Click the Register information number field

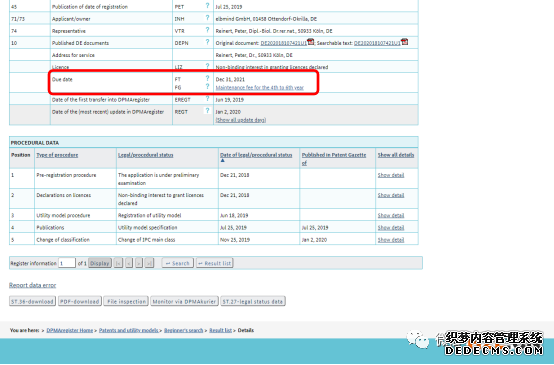point(67,263)
